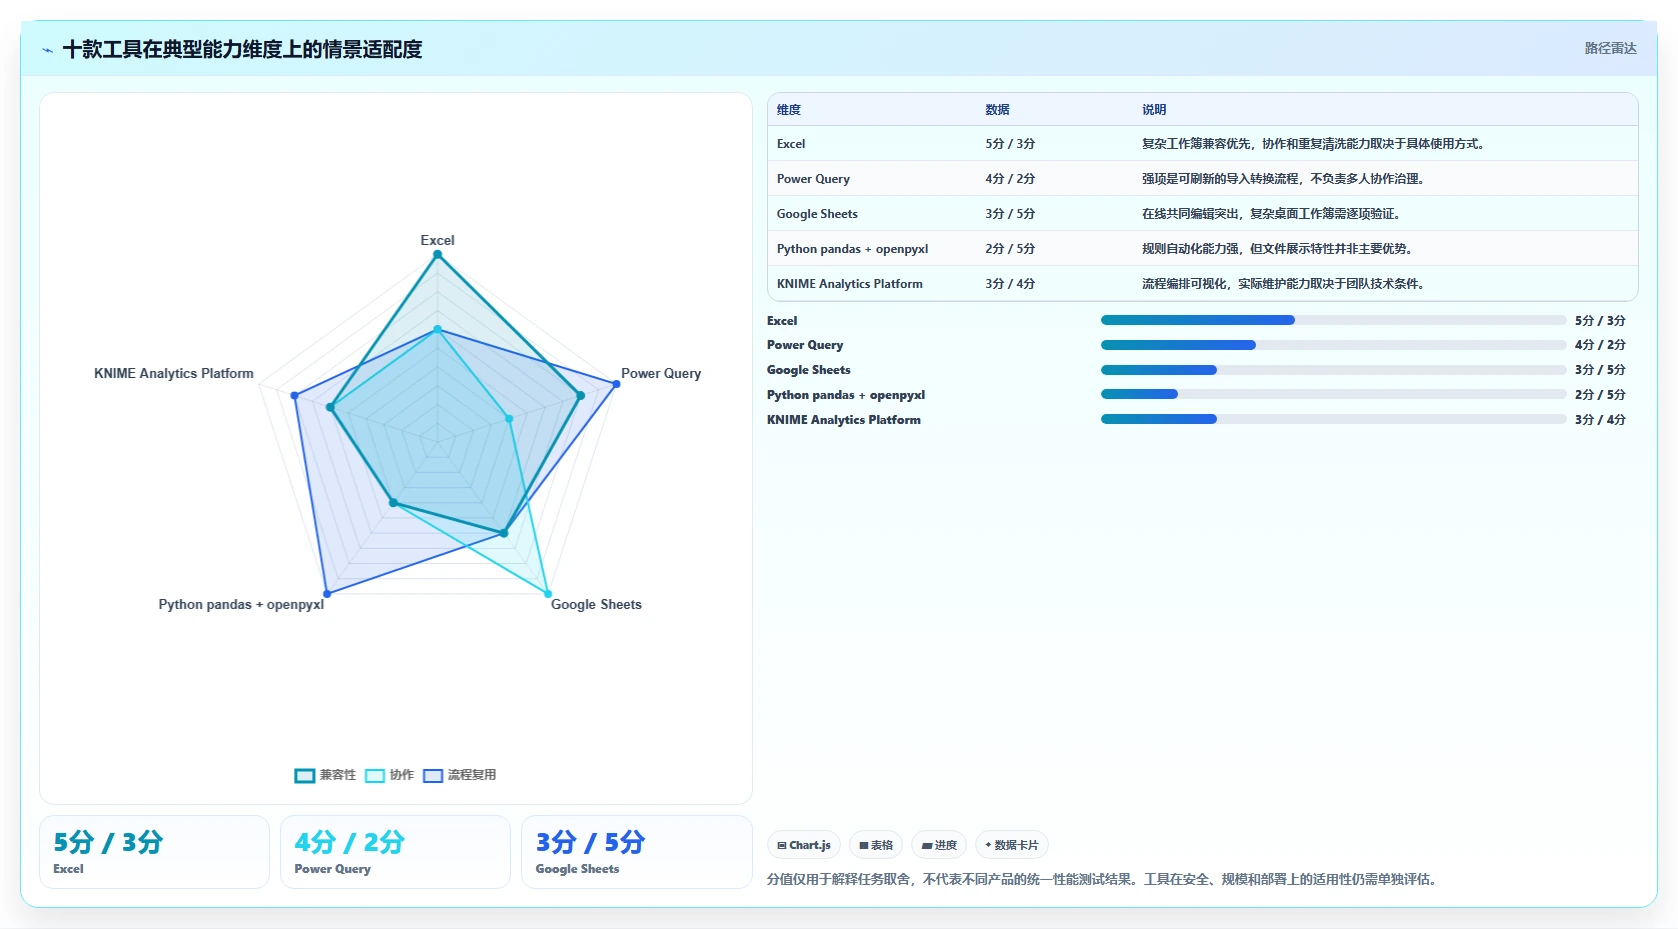The width and height of the screenshot is (1678, 929).
Task: Click the 维度 table column header
Action: [x=789, y=110]
